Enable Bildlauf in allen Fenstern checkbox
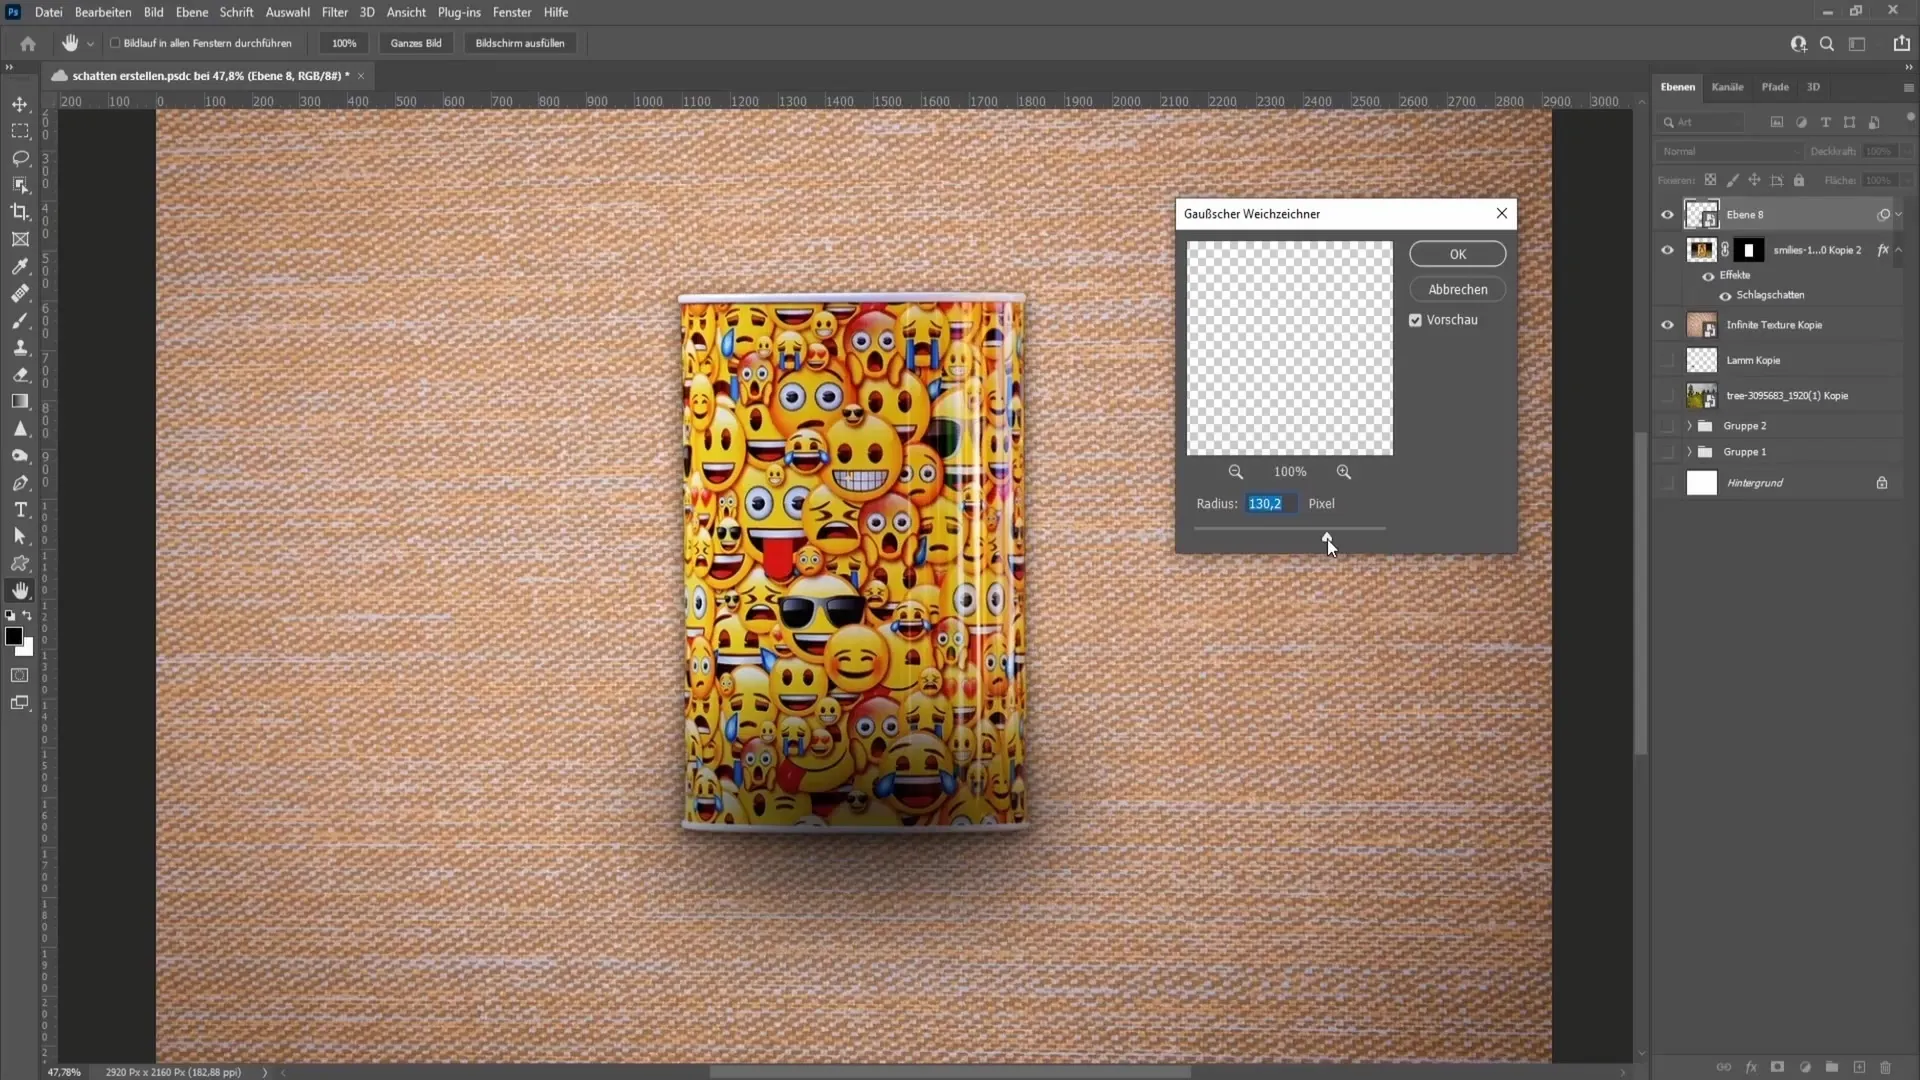 point(115,43)
